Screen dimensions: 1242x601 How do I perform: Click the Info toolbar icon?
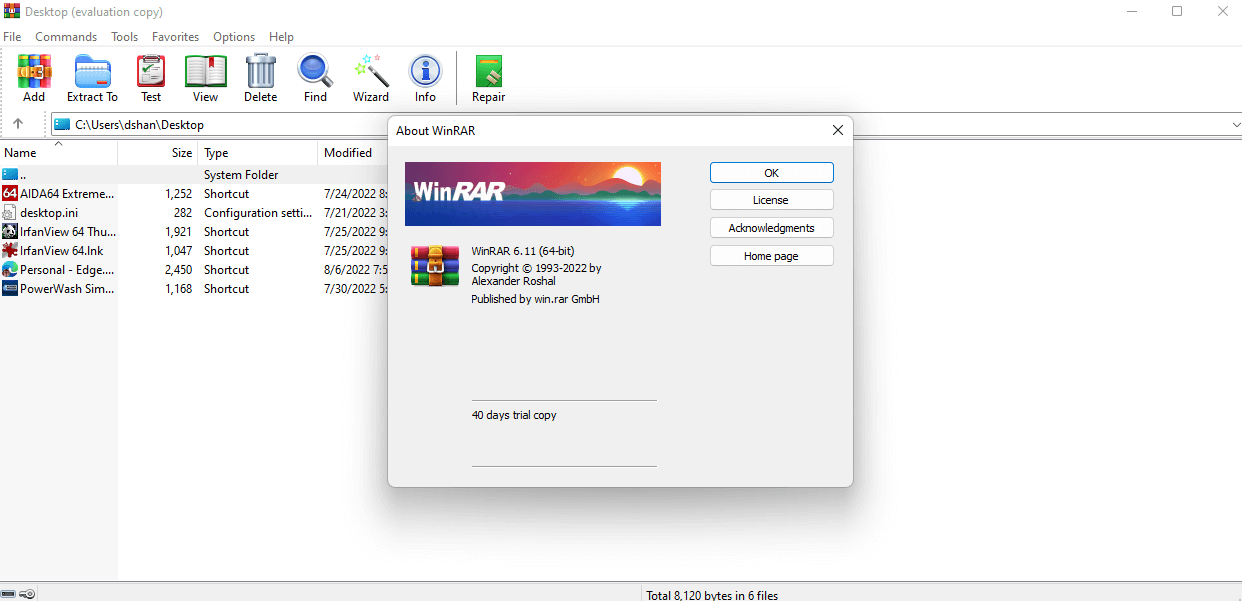click(x=426, y=72)
